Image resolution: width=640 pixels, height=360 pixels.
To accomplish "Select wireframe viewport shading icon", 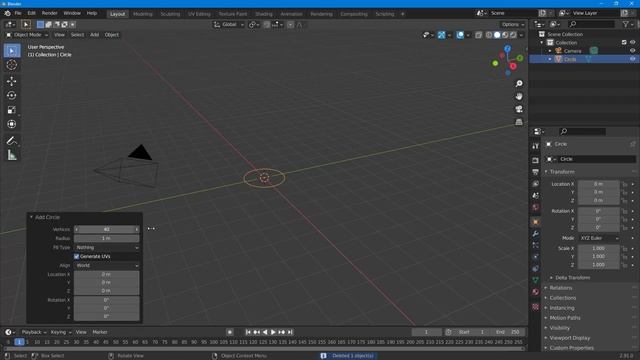I will click(x=489, y=35).
